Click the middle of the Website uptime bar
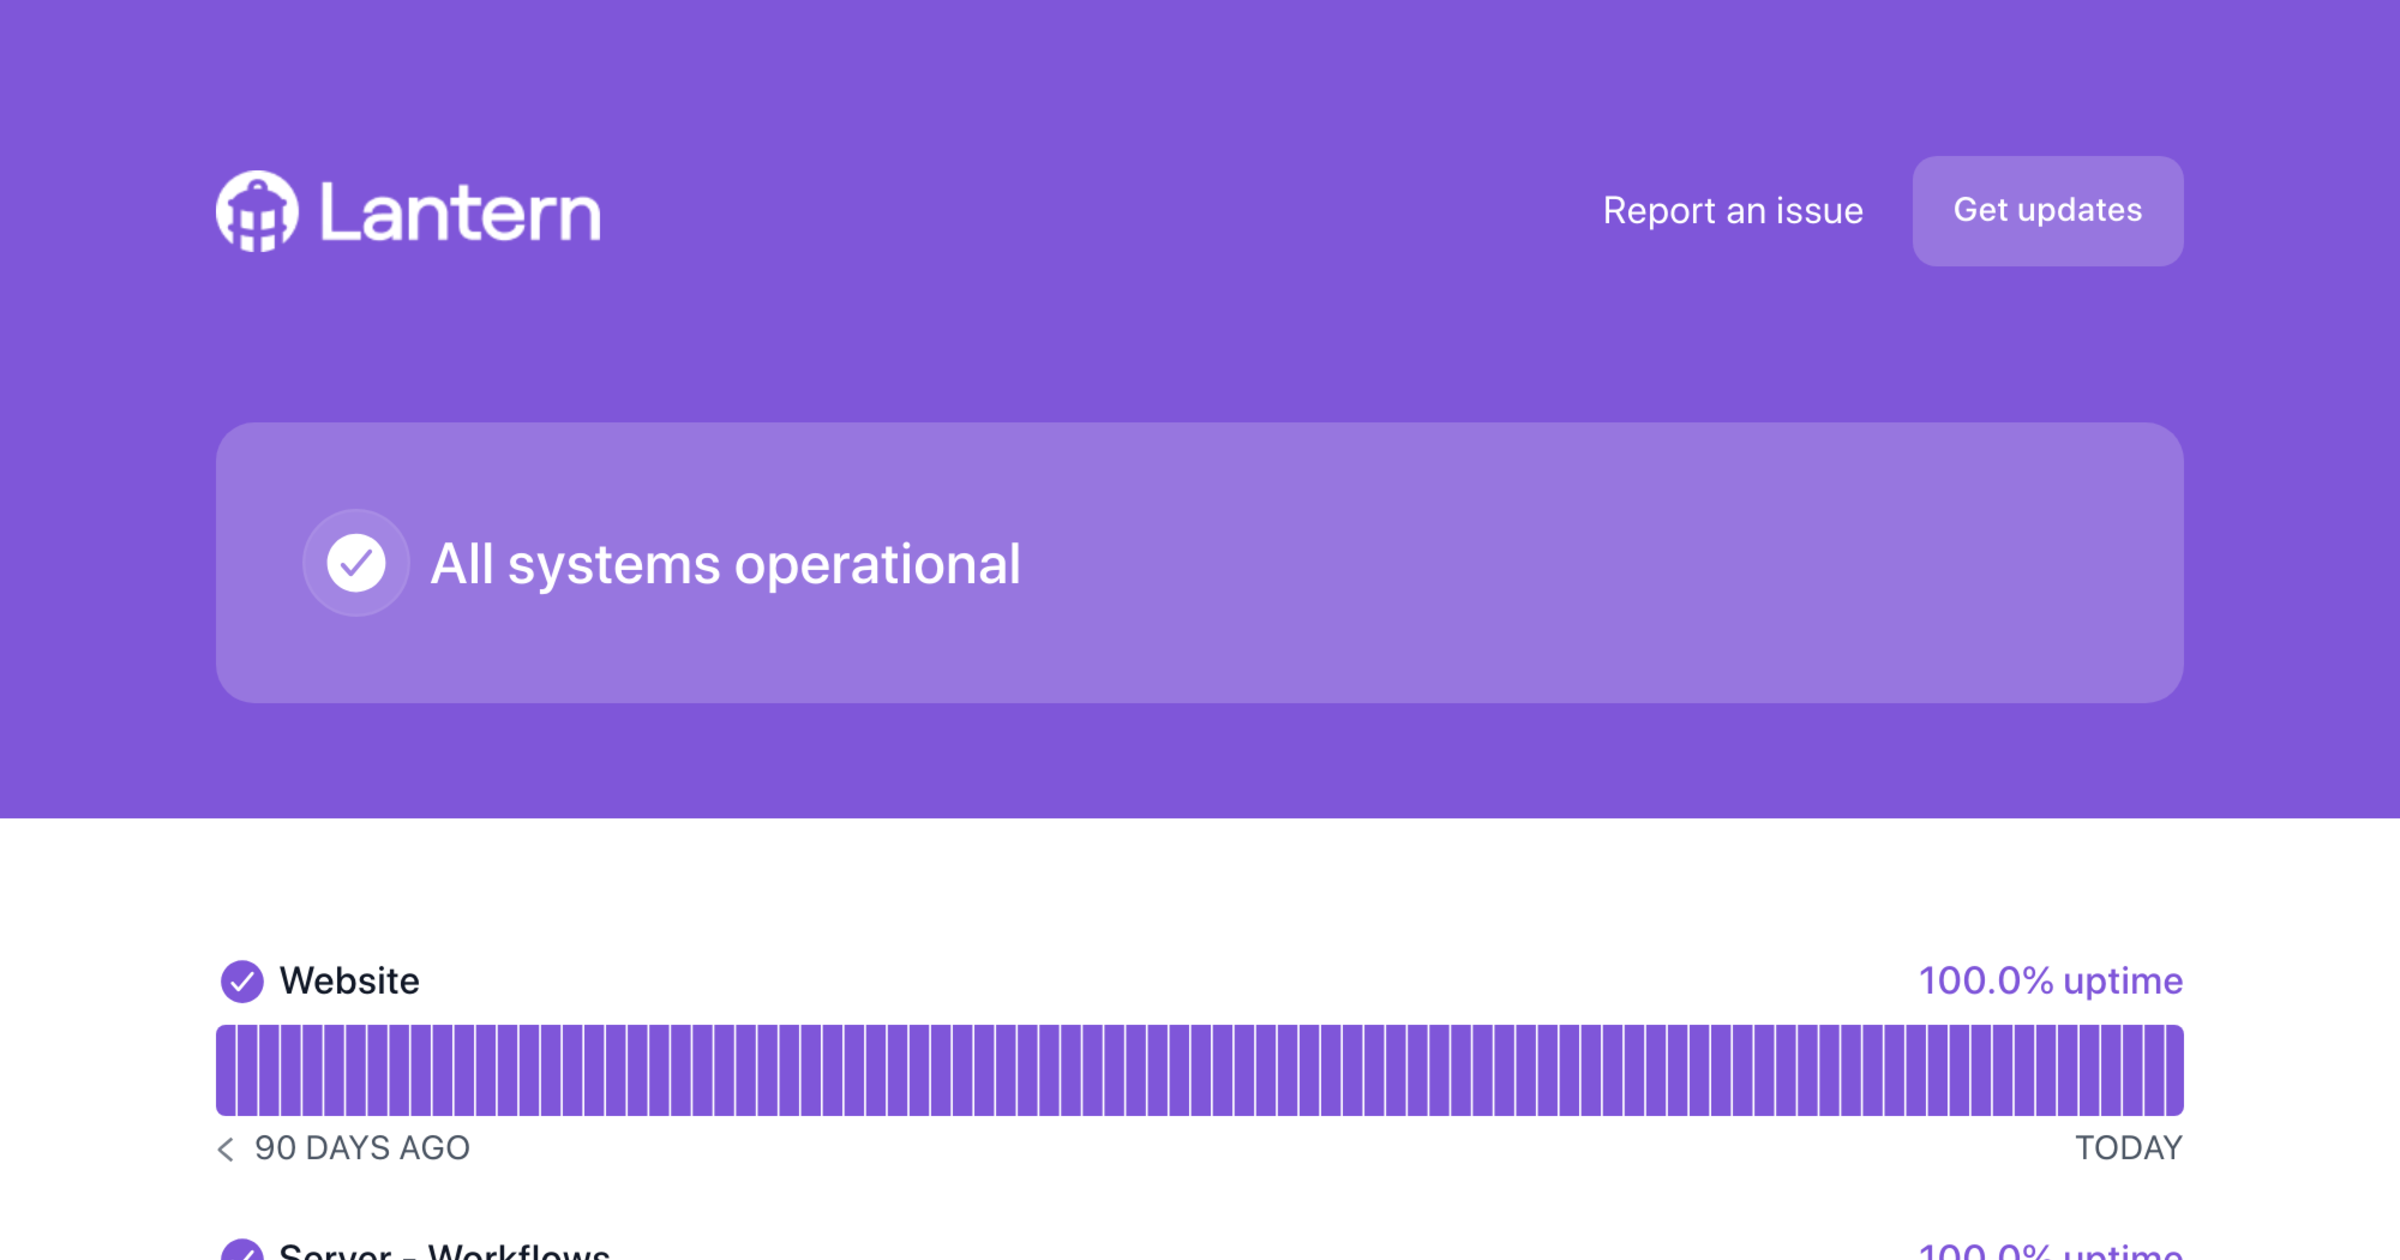This screenshot has width=2400, height=1260. [1201, 1070]
